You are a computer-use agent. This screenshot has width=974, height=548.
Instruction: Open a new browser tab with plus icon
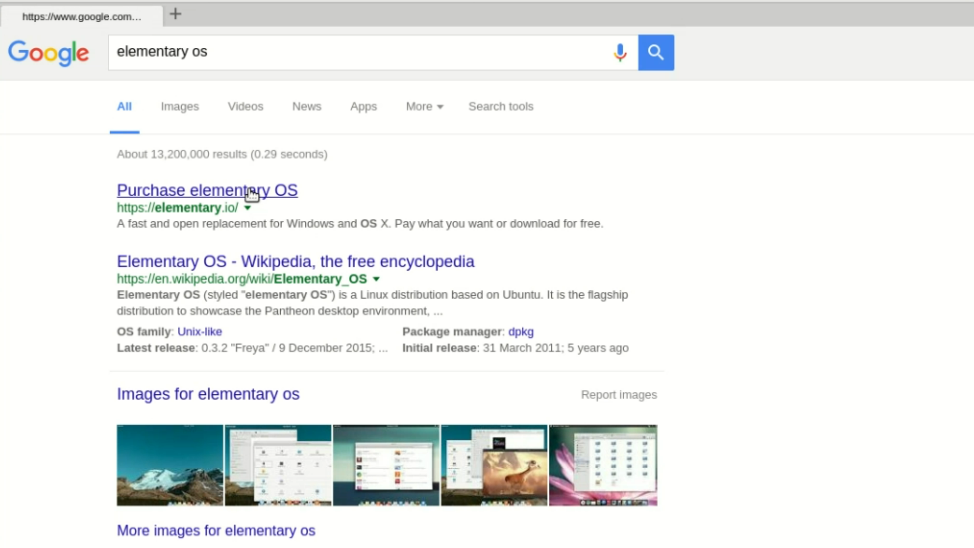coord(175,14)
